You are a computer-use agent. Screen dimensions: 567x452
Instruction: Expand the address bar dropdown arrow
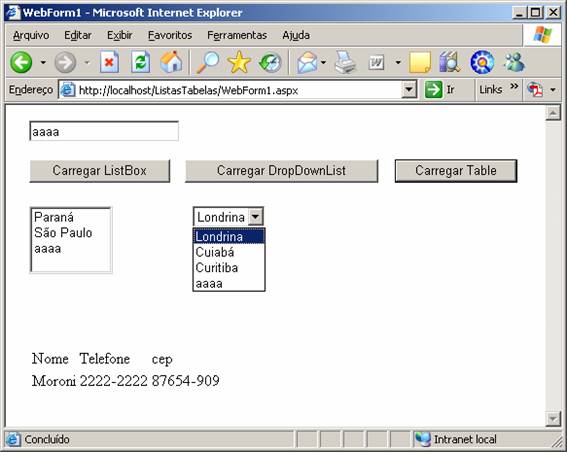[409, 89]
